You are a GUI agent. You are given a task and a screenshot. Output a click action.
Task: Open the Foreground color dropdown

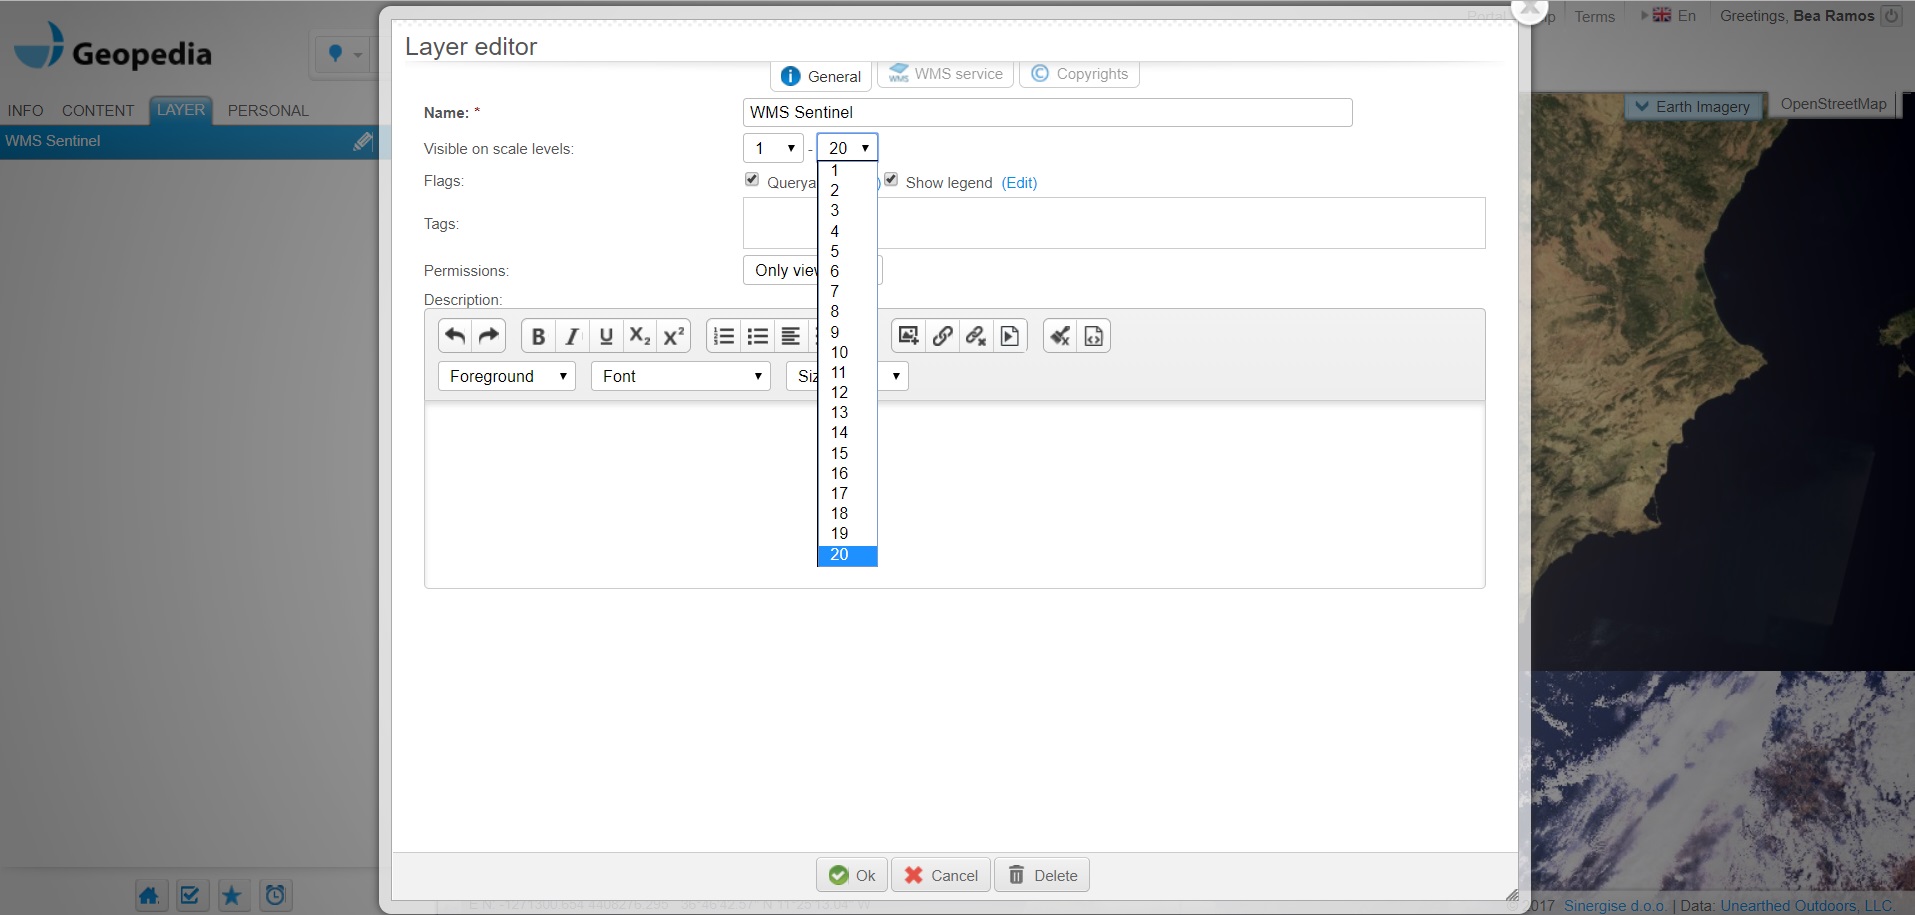pos(507,376)
